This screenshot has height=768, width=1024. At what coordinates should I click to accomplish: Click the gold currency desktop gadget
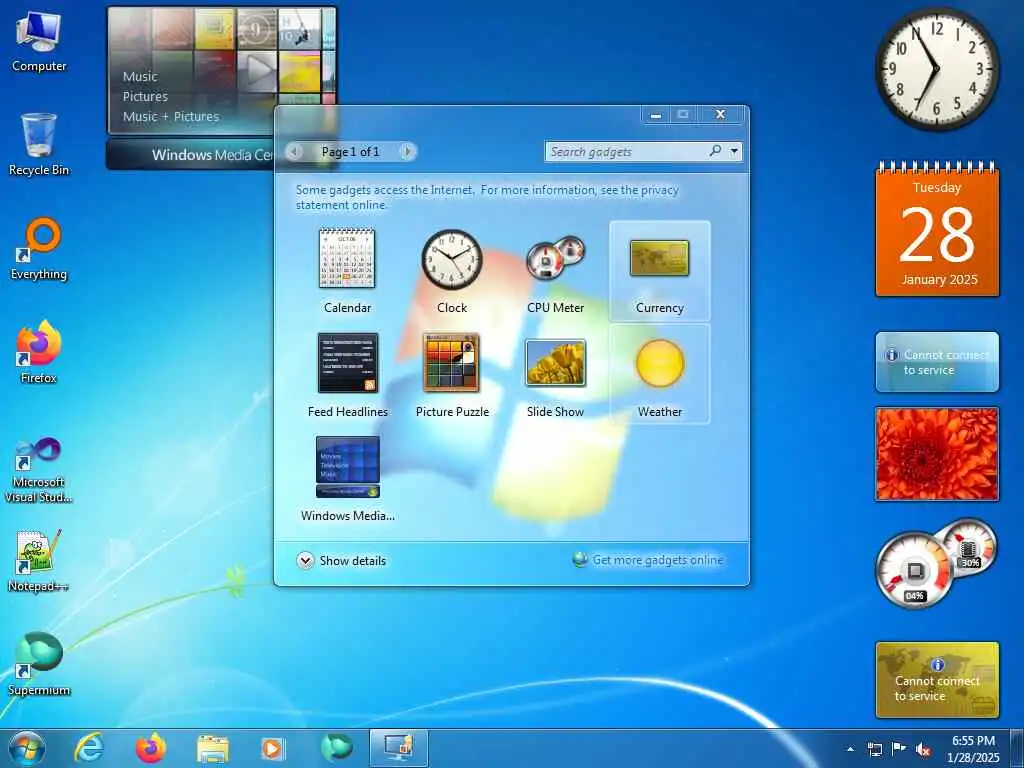(x=937, y=679)
